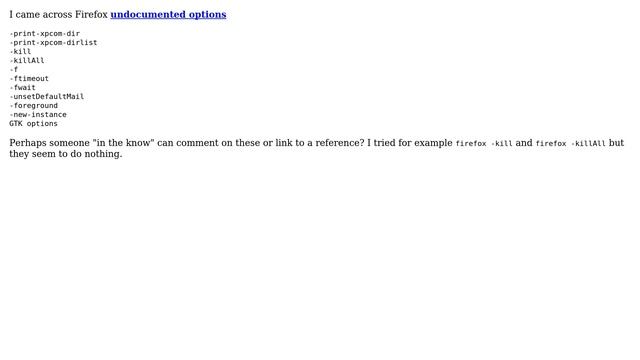640x360 pixels.
Task: Click the inline code firefox -kill
Action: click(x=484, y=144)
